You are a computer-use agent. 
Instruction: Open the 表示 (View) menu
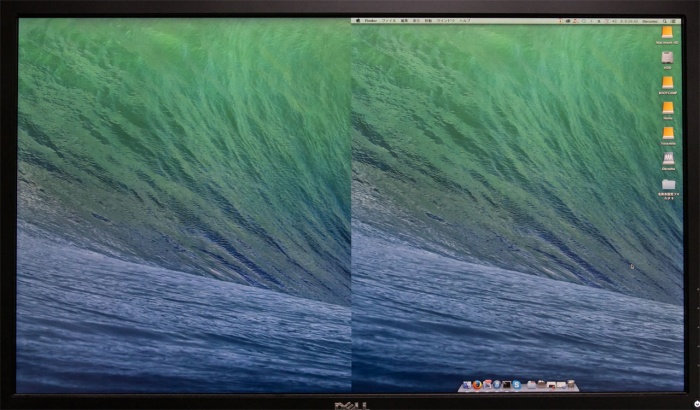416,20
